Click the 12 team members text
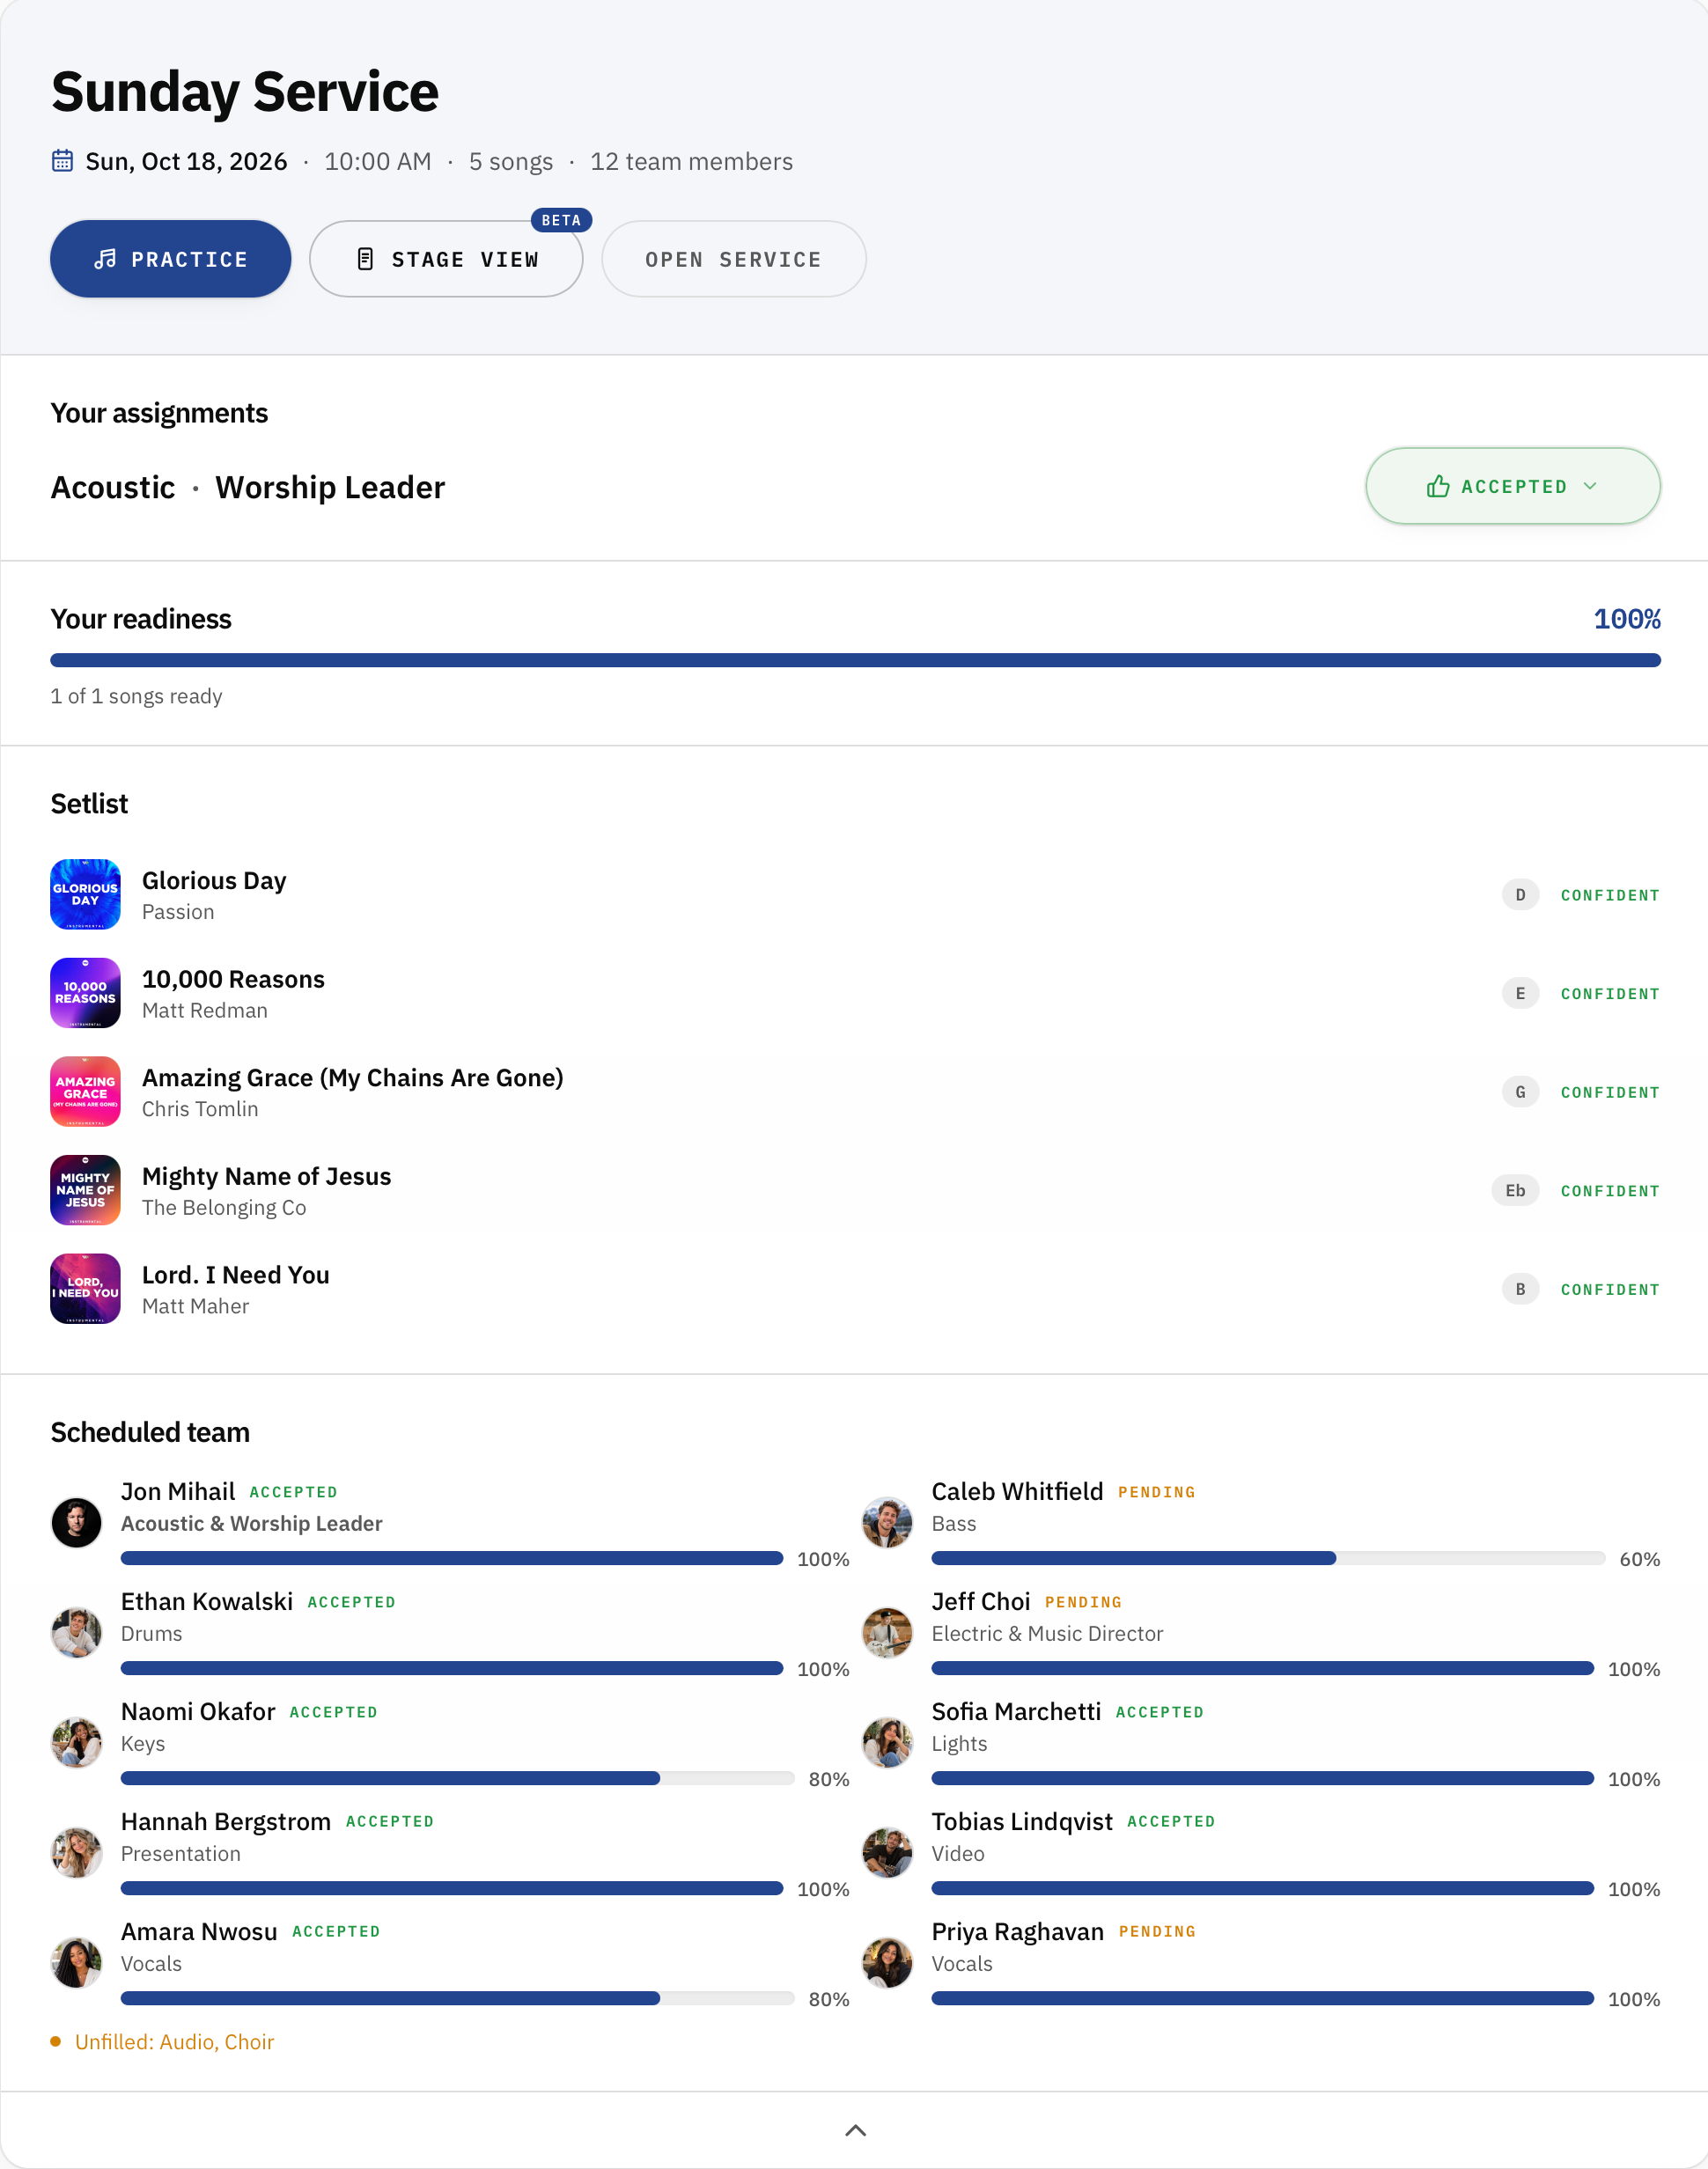The width and height of the screenshot is (1708, 2169). pyautogui.click(x=691, y=161)
